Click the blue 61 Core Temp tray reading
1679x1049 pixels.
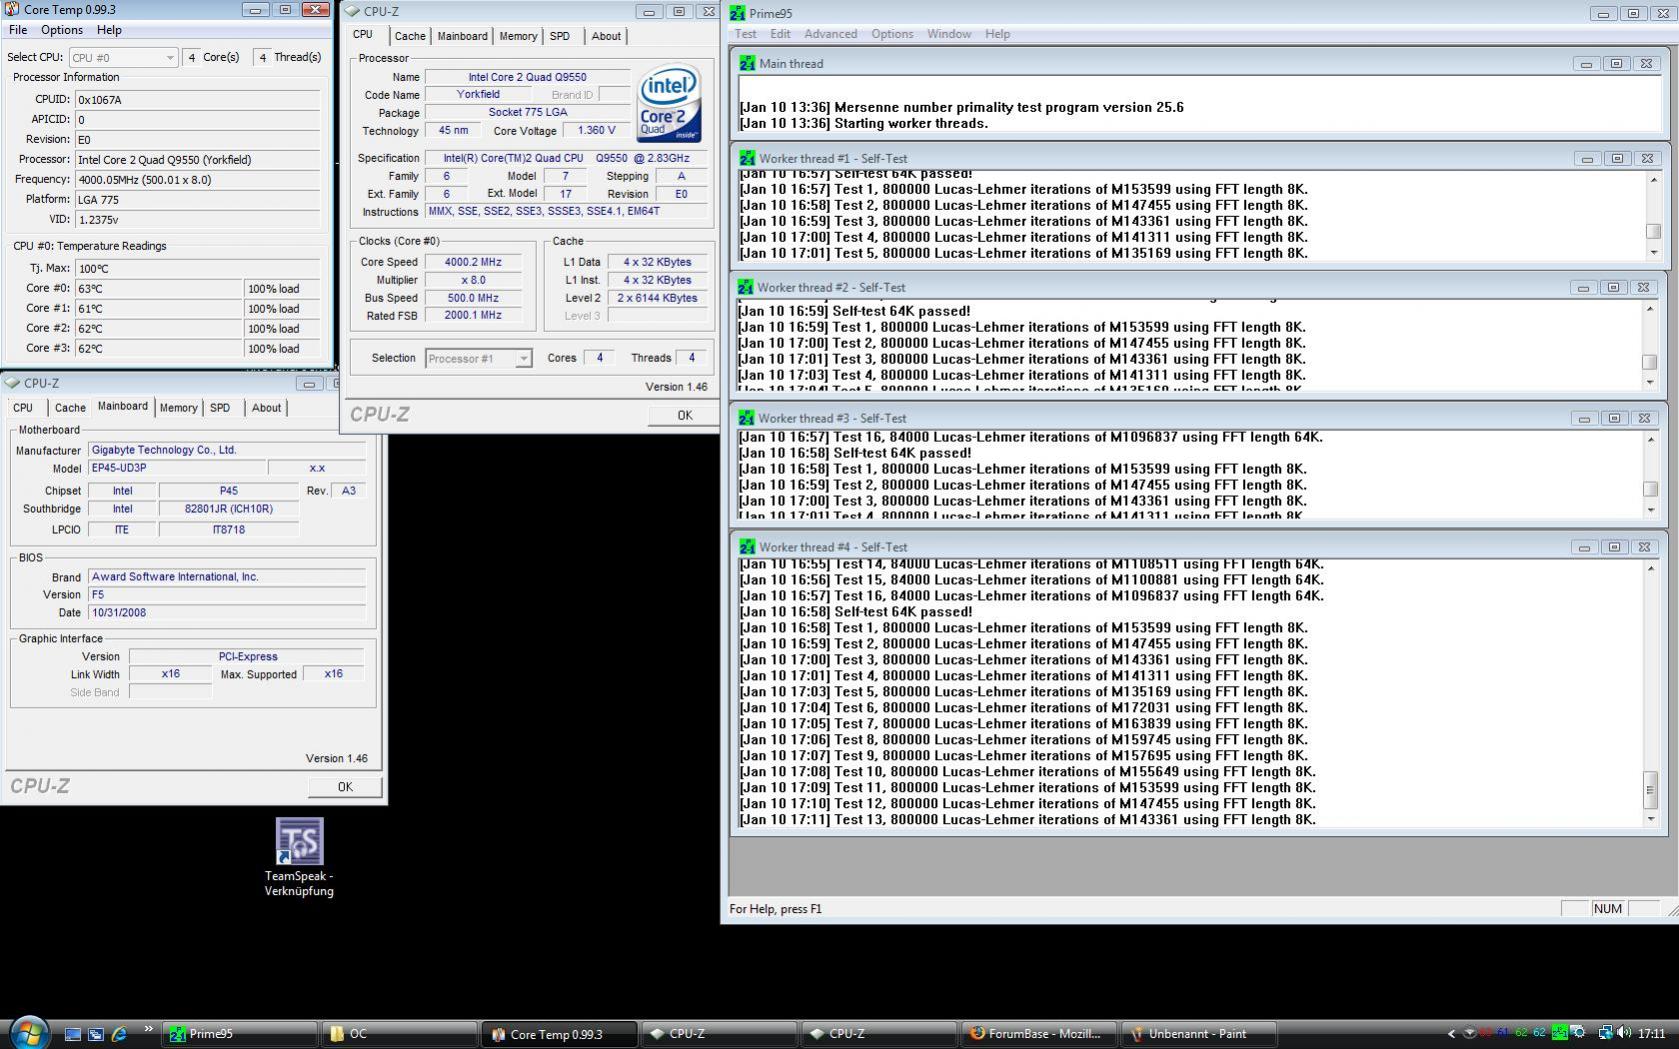click(1503, 1033)
